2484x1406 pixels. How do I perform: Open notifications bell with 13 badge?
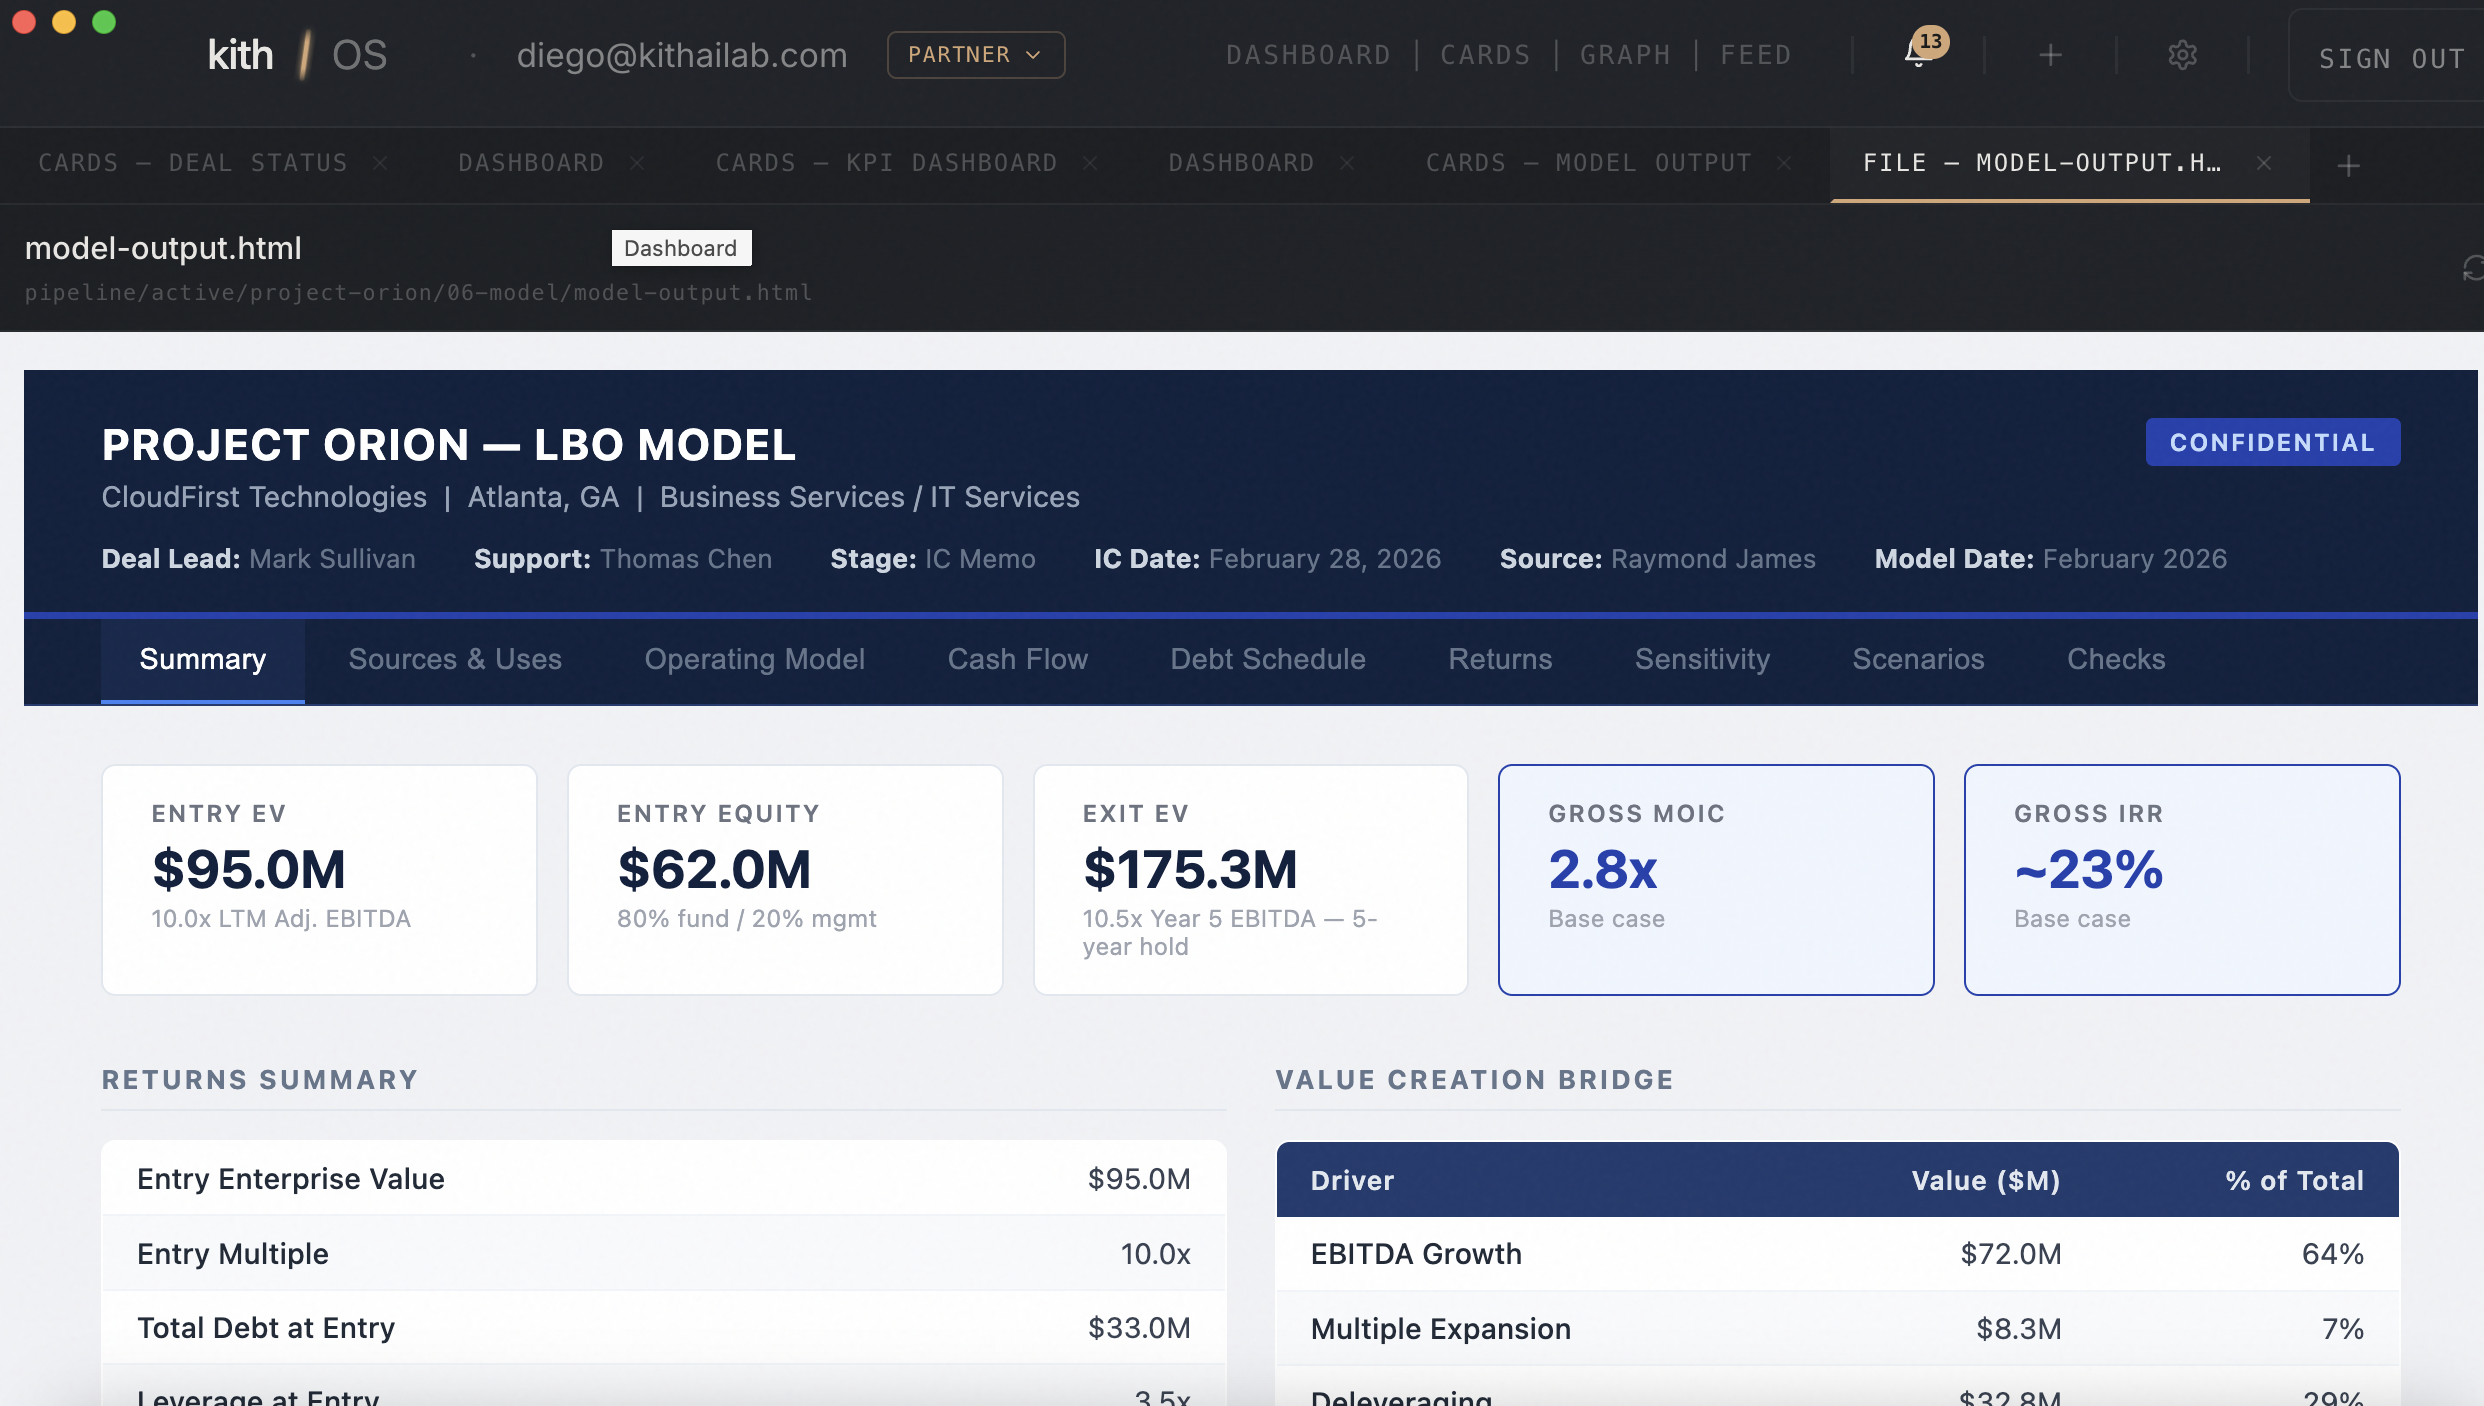tap(1918, 54)
